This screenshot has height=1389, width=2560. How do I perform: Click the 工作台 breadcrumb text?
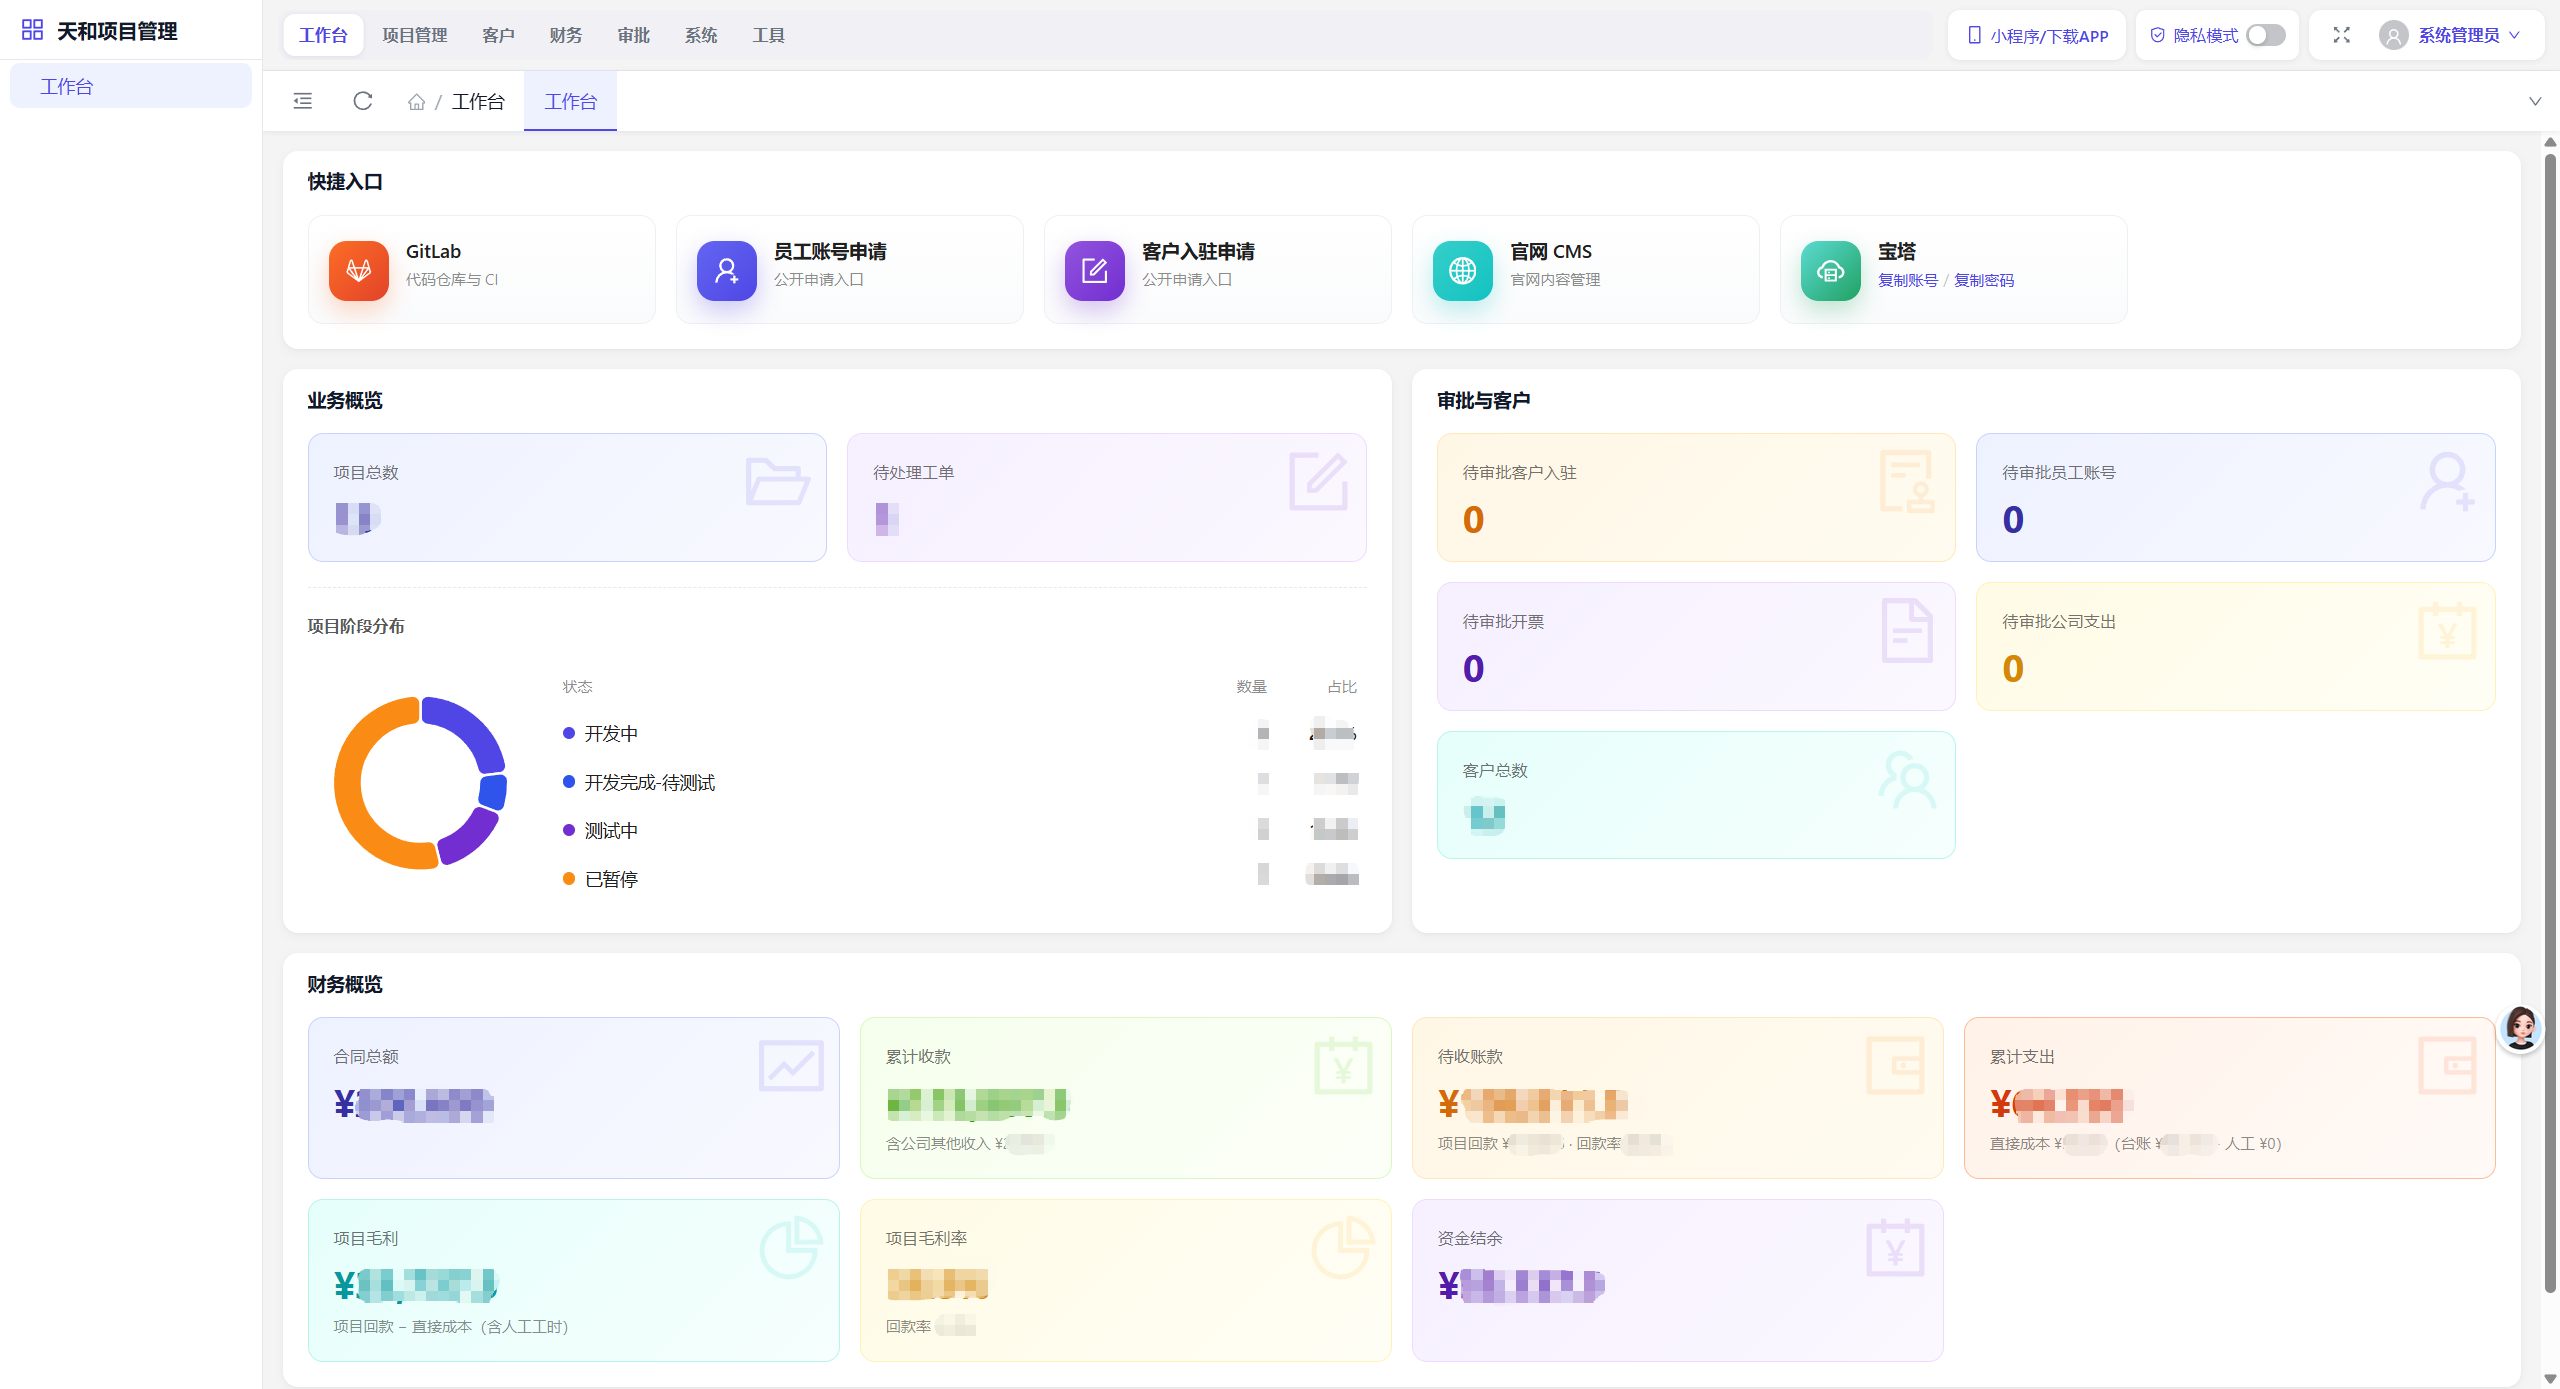point(478,101)
